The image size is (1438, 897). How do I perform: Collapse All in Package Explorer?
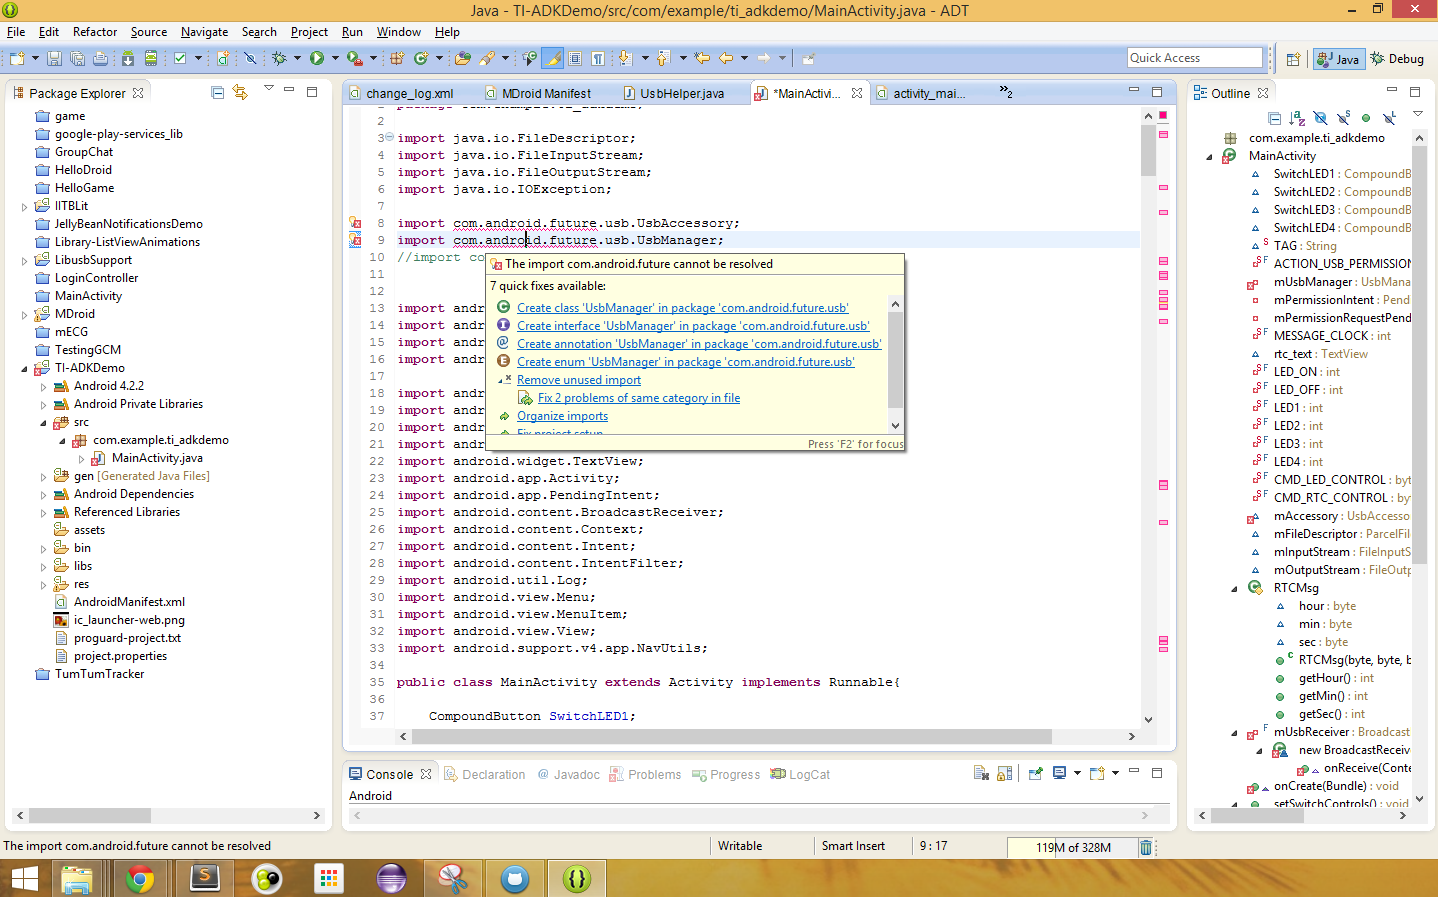pos(218,93)
